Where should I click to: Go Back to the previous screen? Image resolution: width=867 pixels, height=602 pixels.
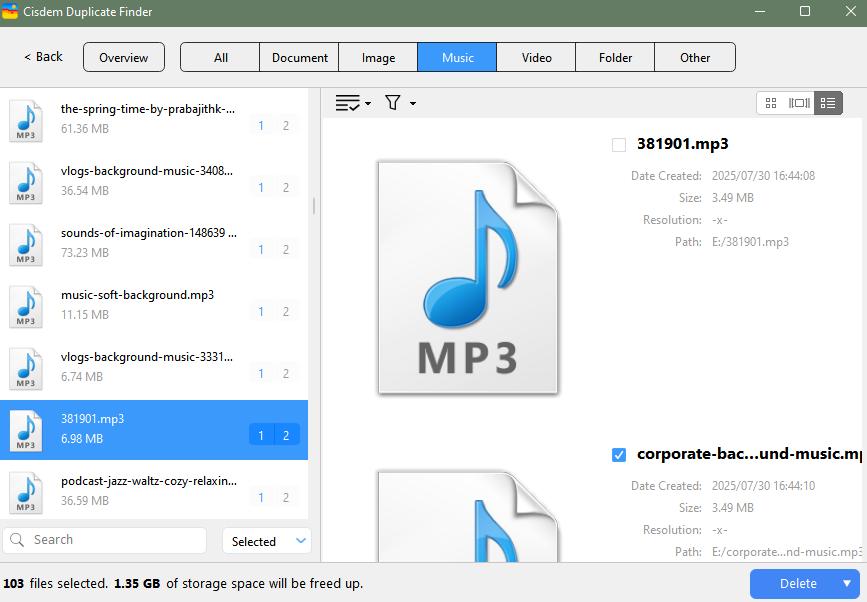click(40, 57)
